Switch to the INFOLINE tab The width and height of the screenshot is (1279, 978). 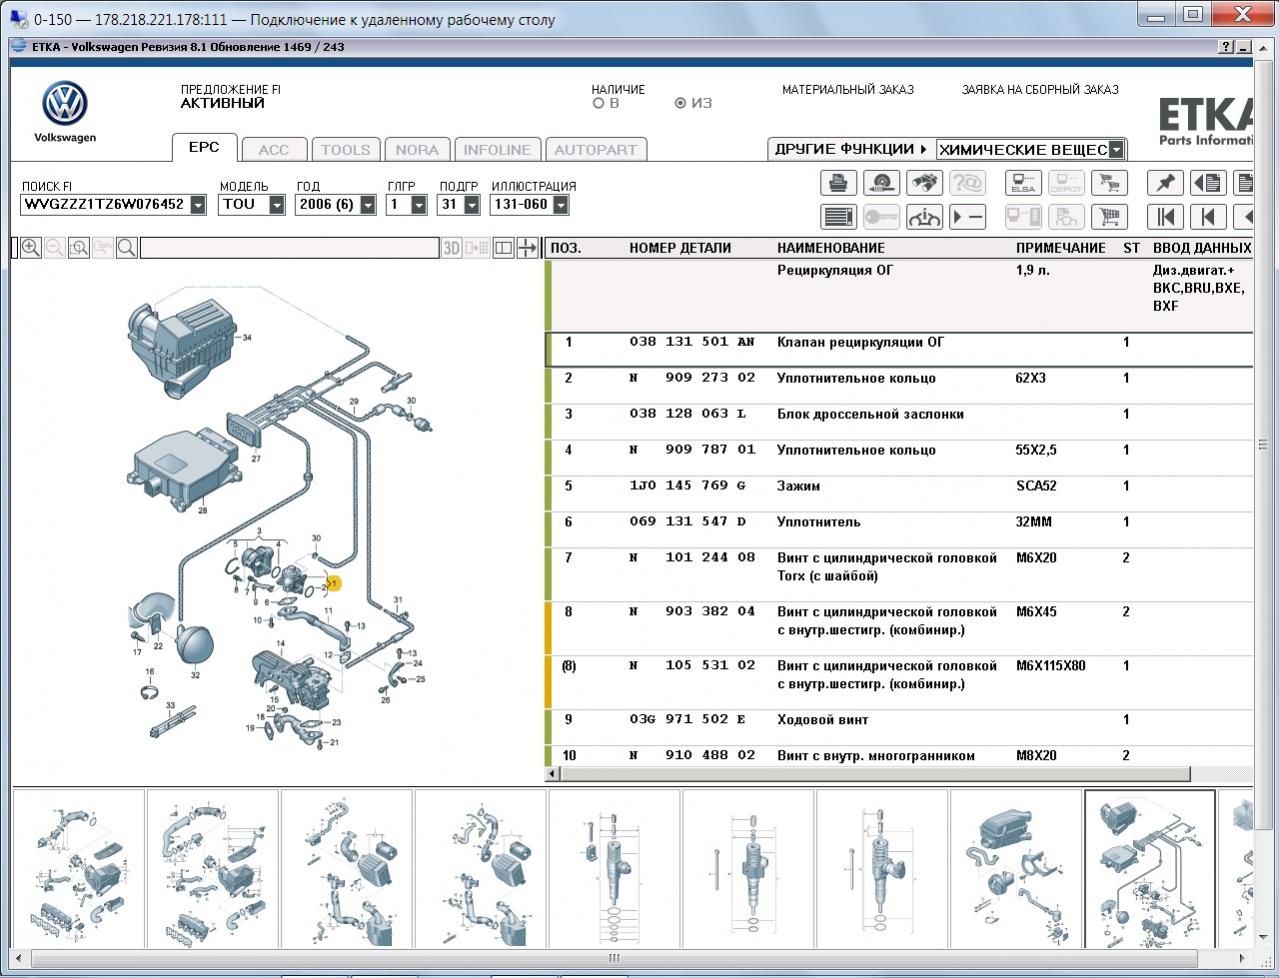pyautogui.click(x=497, y=150)
